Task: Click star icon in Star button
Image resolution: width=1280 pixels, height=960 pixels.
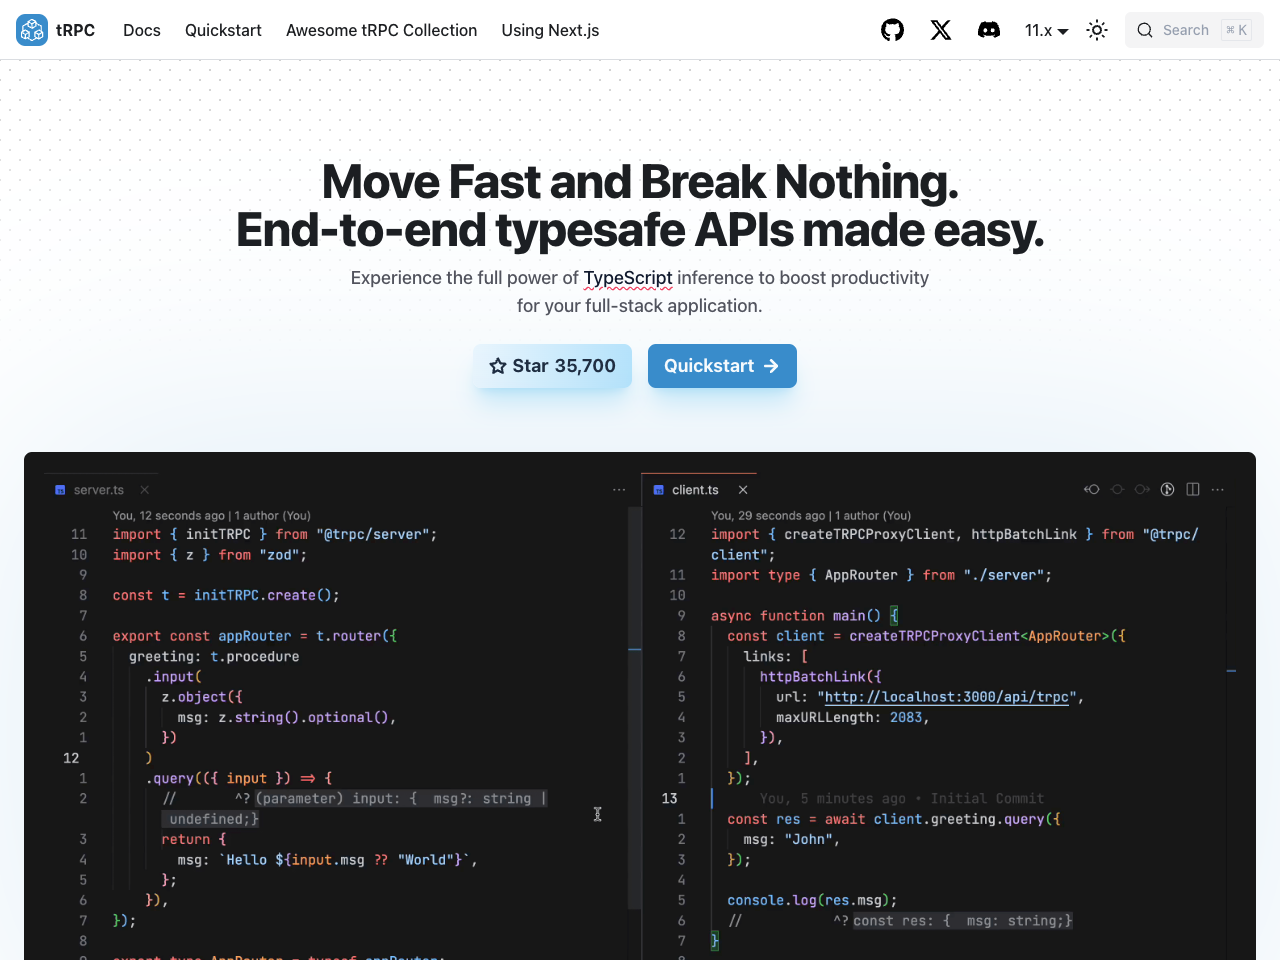Action: click(x=498, y=366)
